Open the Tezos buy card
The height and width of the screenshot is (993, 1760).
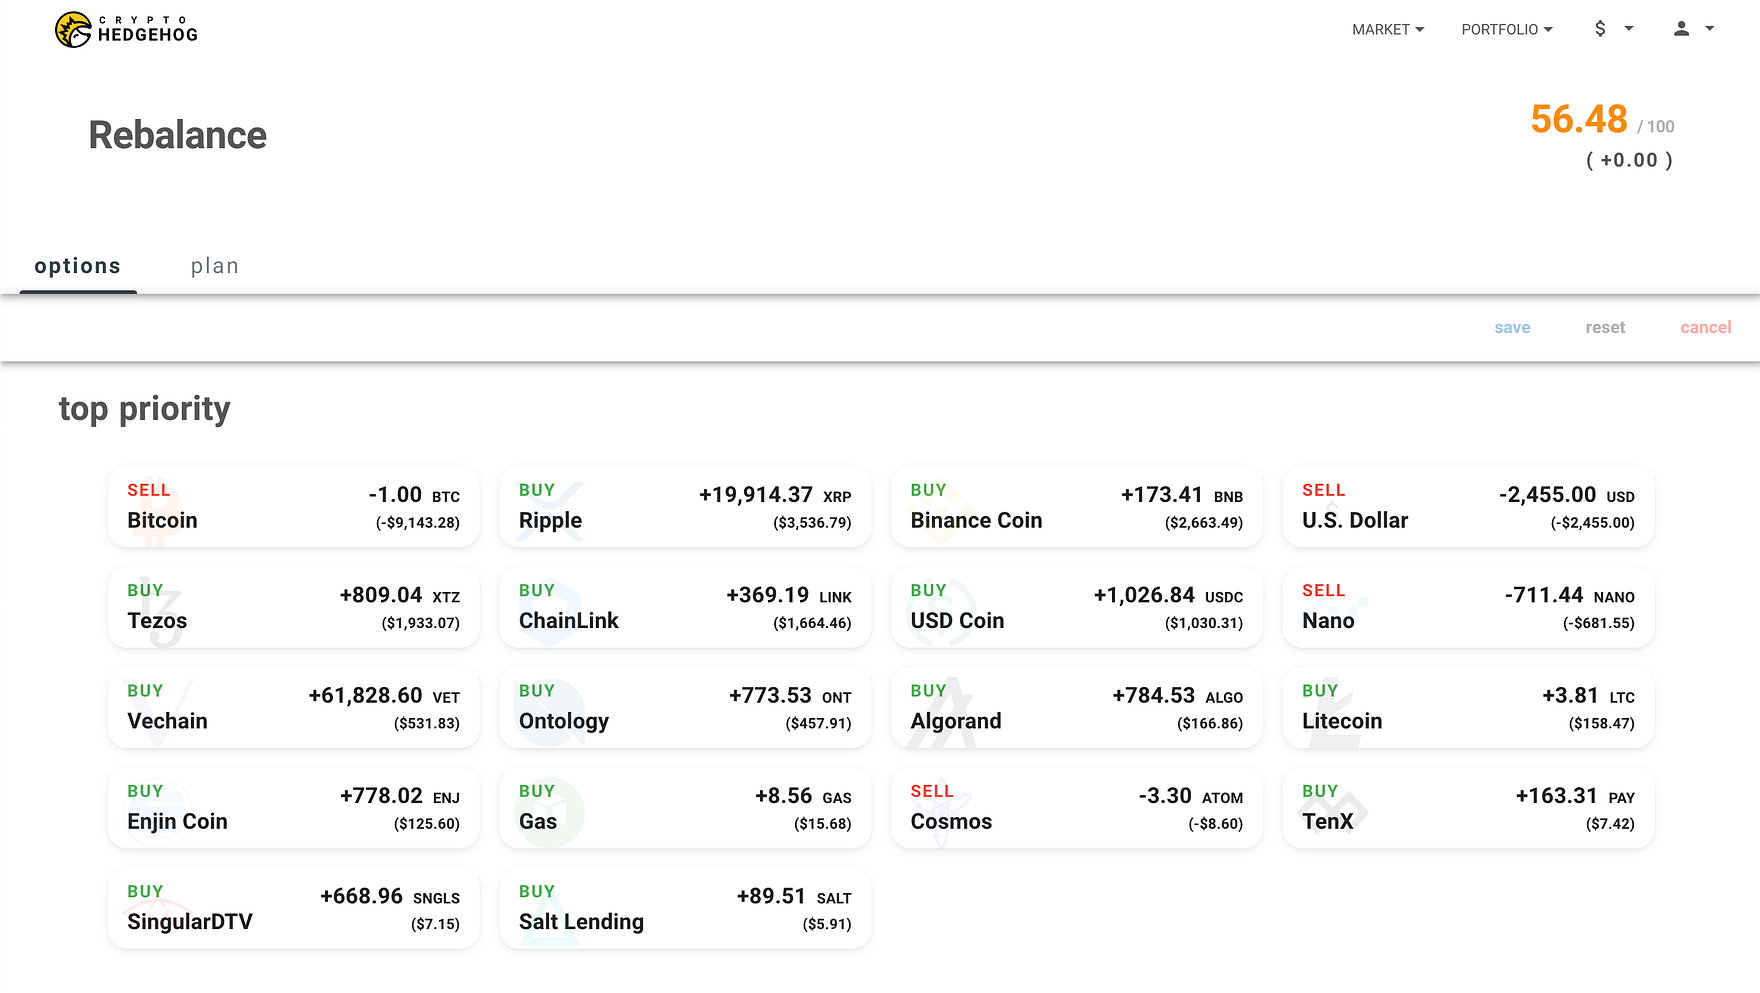294,607
